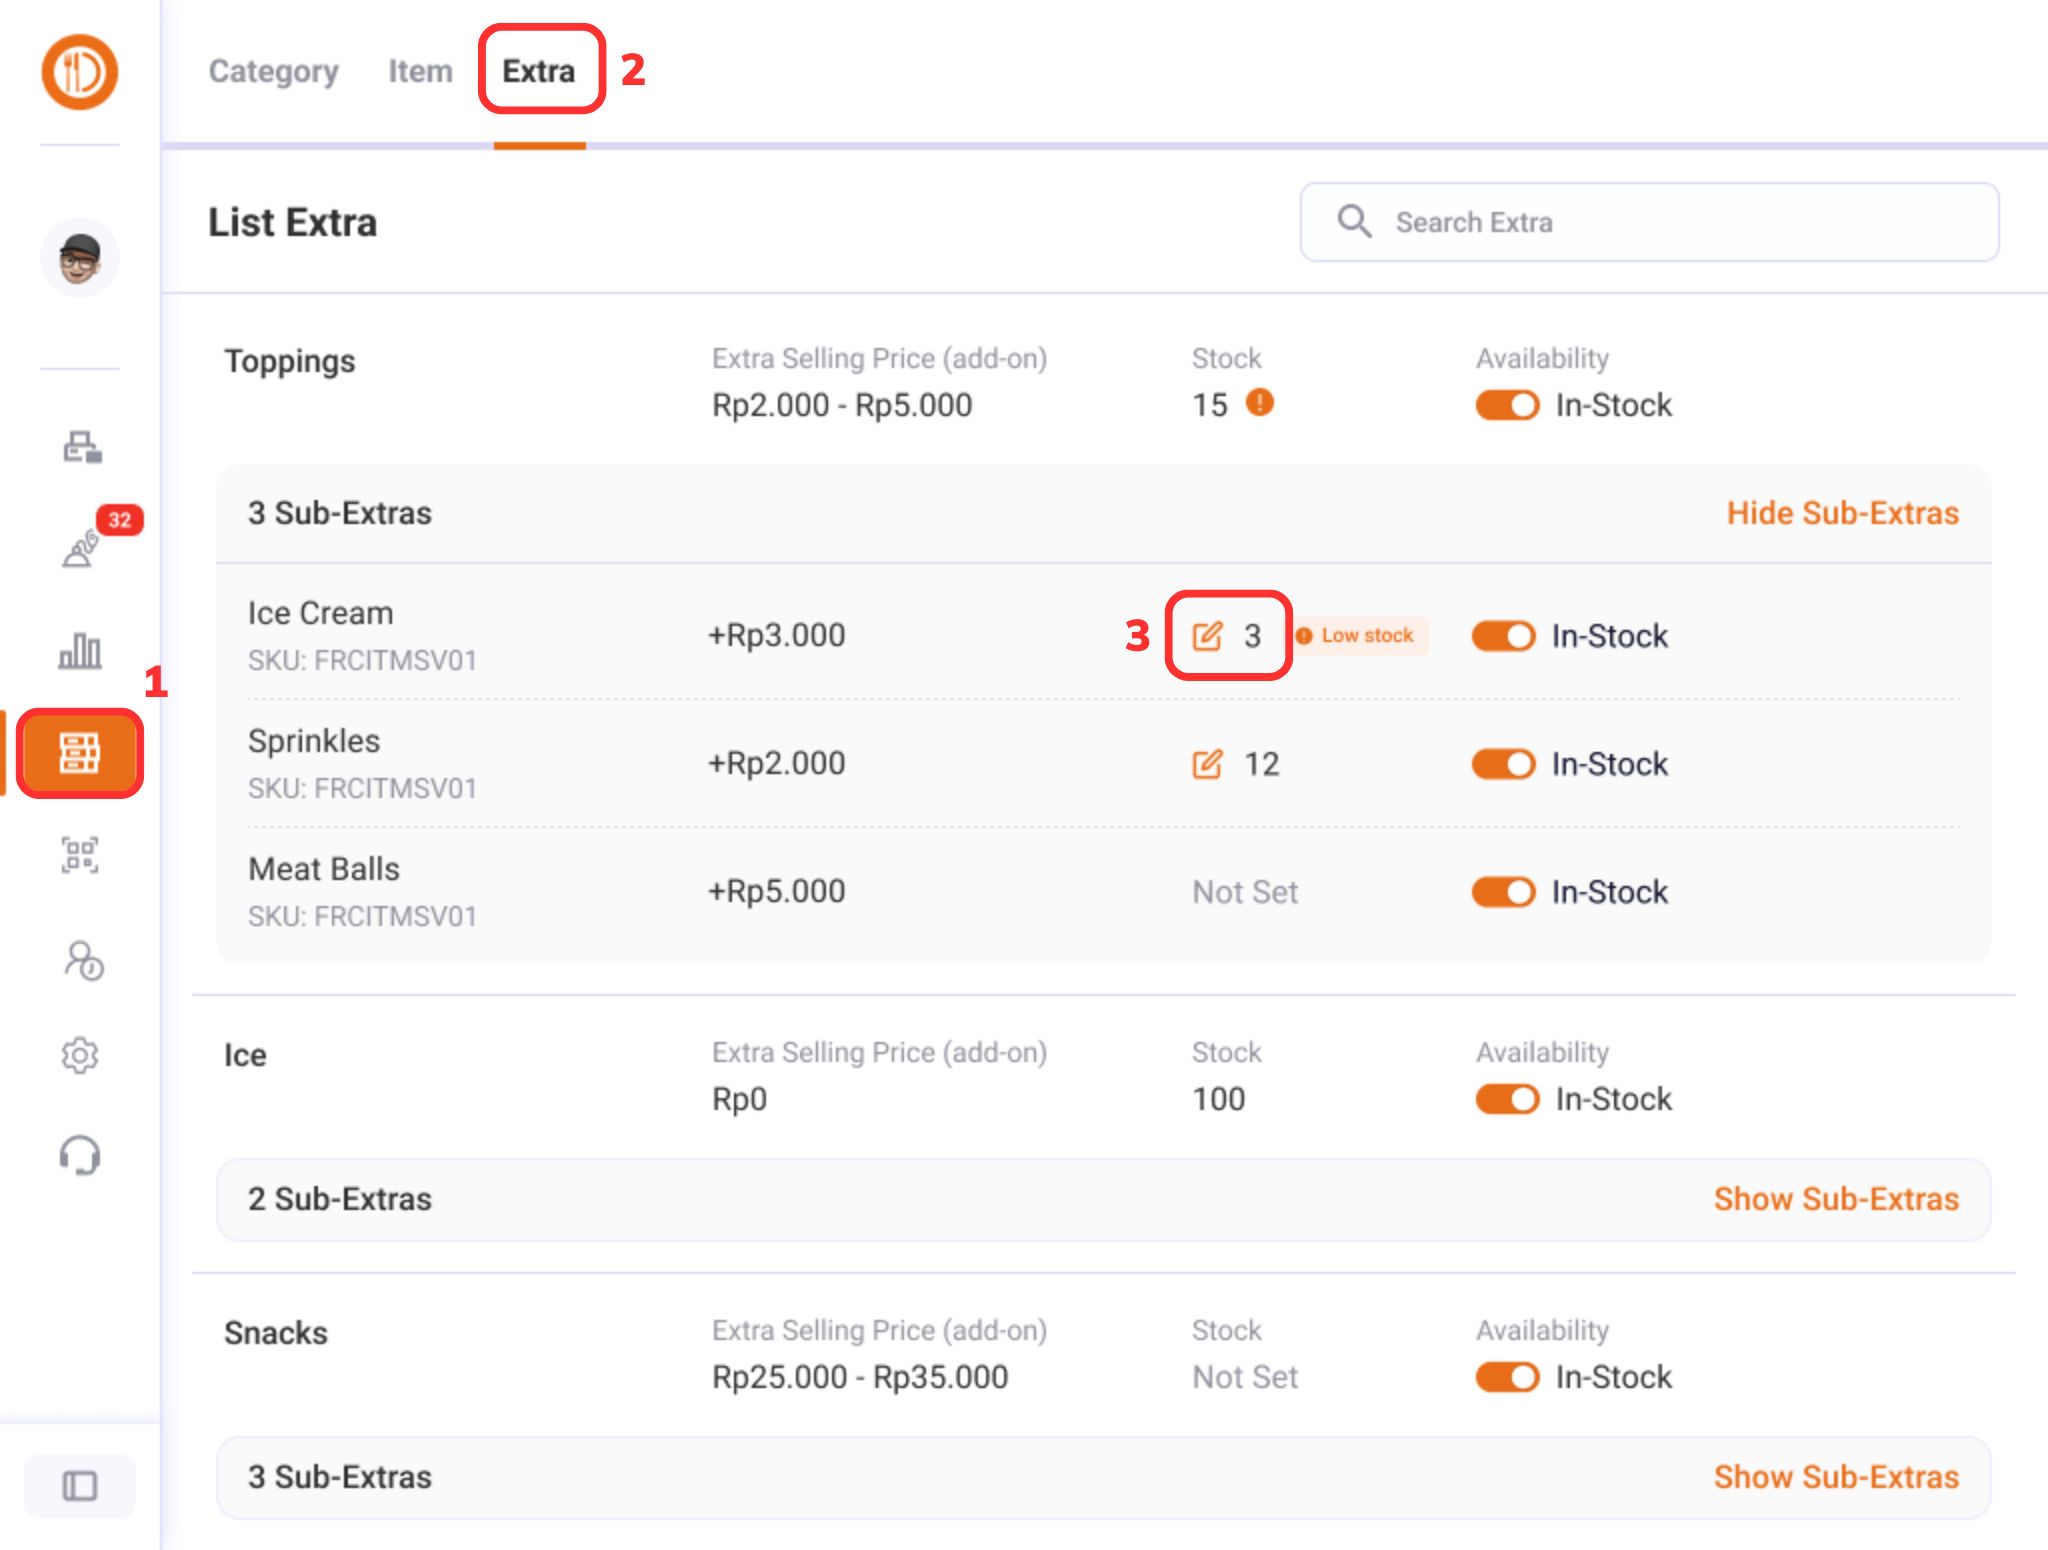
Task: Edit Ice Cream stock pencil icon
Action: (1207, 636)
